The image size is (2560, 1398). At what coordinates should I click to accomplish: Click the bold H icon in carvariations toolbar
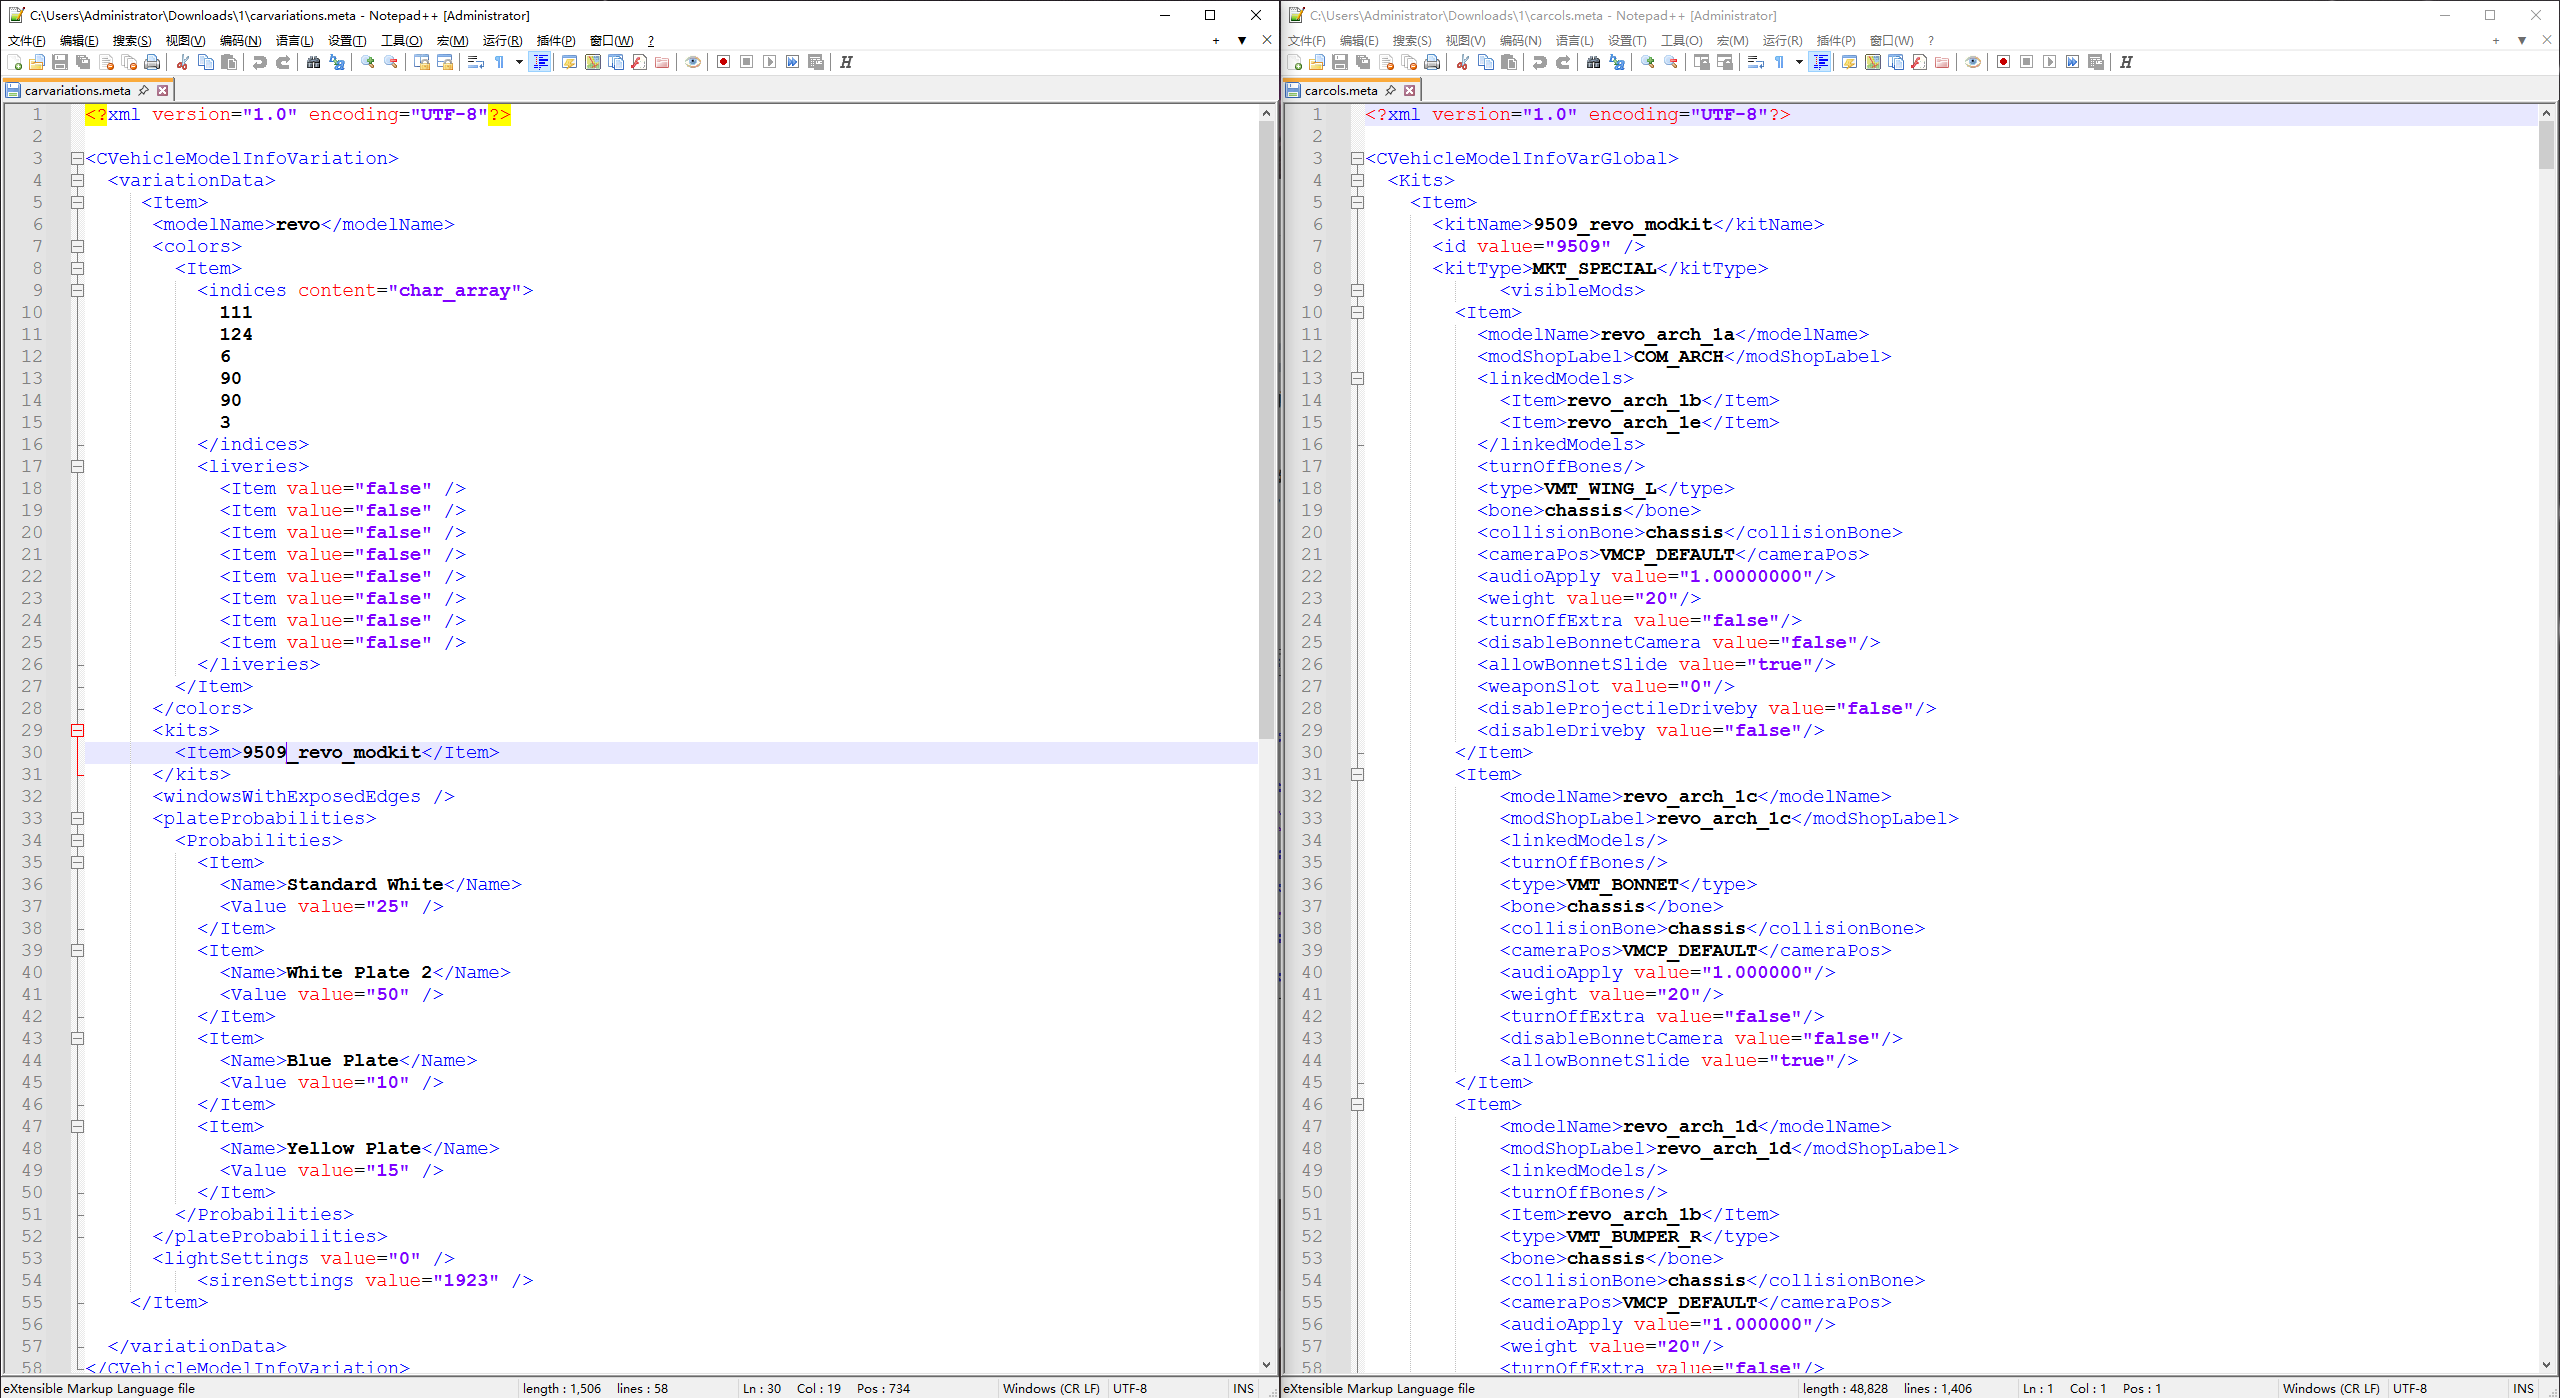tap(846, 62)
